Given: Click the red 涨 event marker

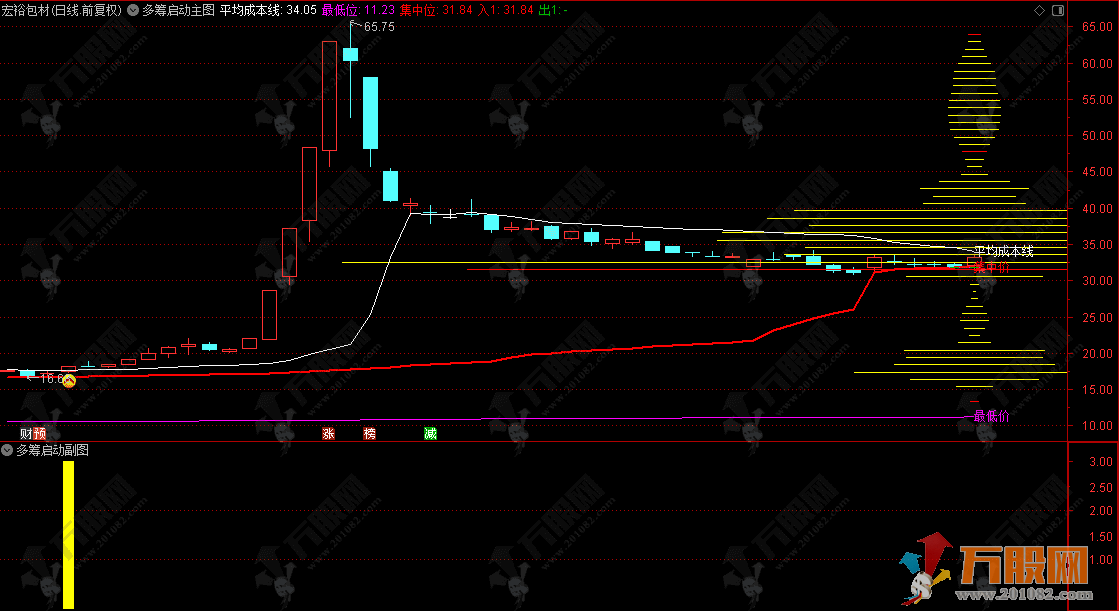Looking at the screenshot, I should click(x=328, y=434).
